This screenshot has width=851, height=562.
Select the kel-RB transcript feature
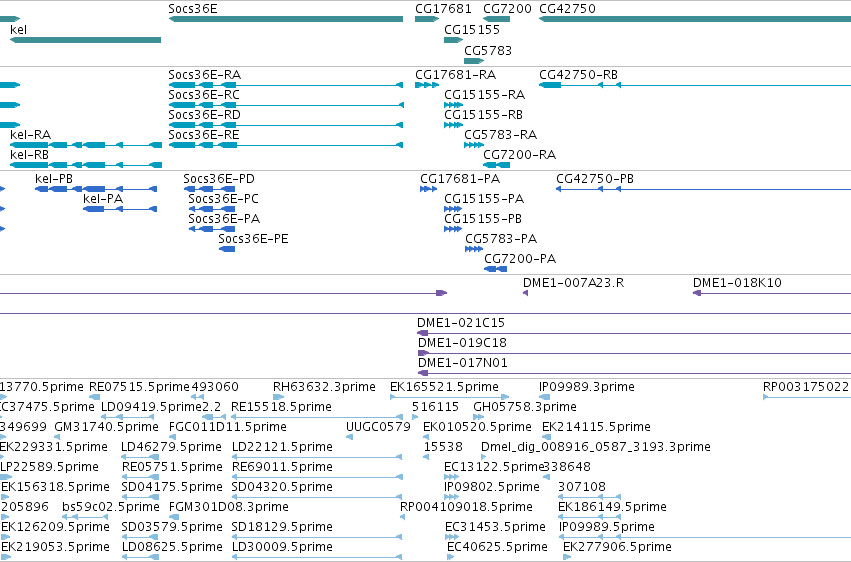click(86, 165)
